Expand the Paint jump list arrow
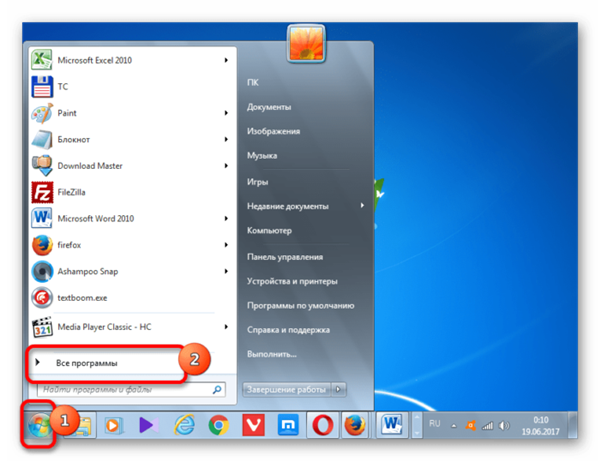 click(226, 113)
